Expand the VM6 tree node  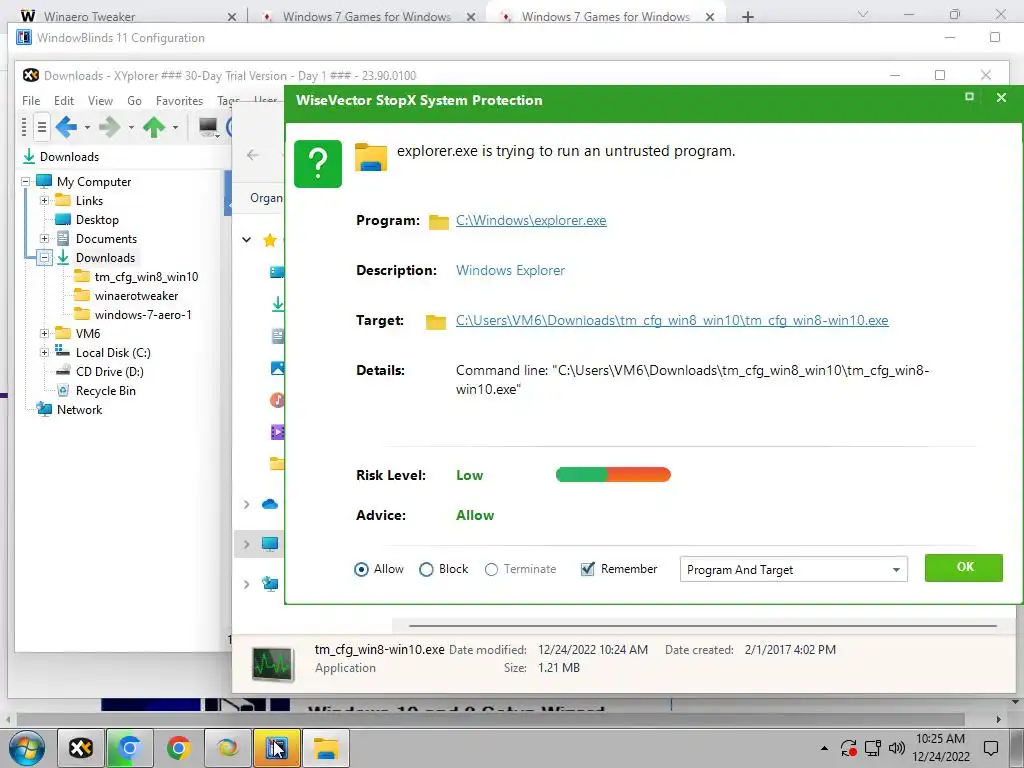(x=44, y=333)
